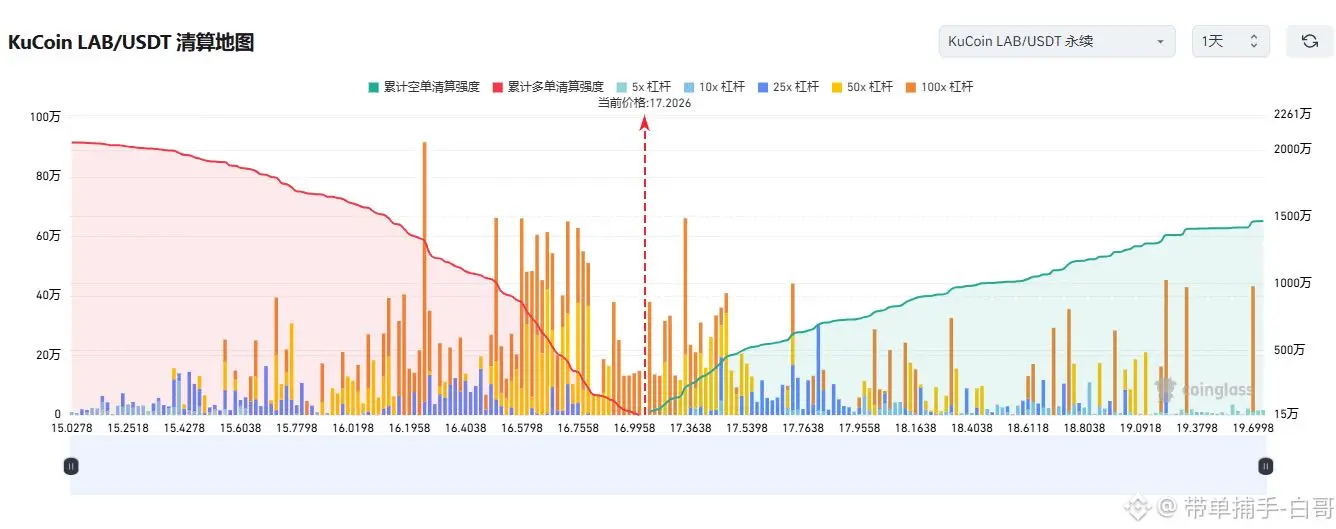Click the right zoom slider handle
Screen dimensions: 1336x529
pyautogui.click(x=1265, y=465)
